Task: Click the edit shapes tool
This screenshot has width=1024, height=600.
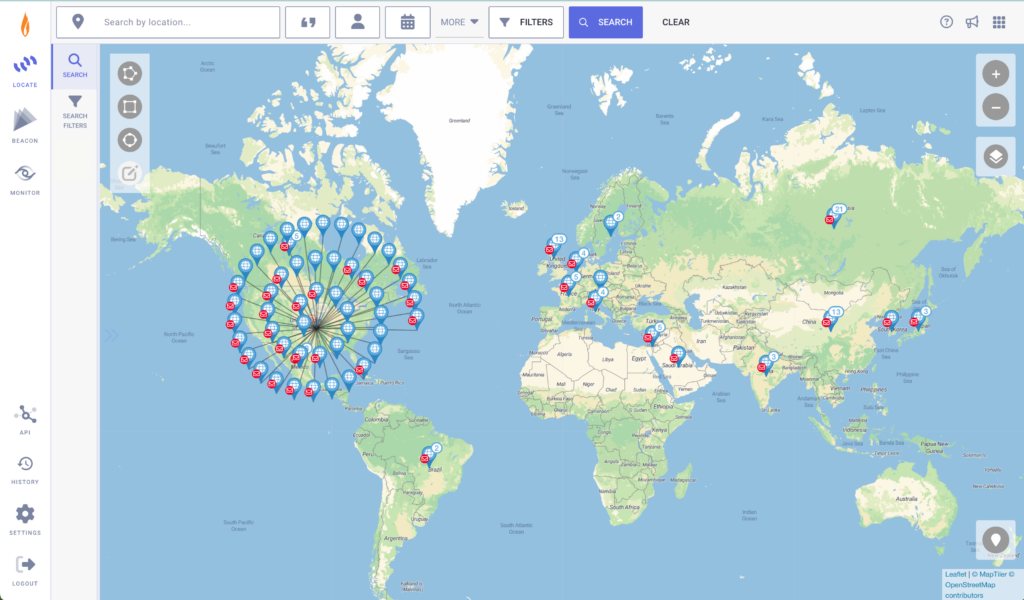Action: coord(129,173)
